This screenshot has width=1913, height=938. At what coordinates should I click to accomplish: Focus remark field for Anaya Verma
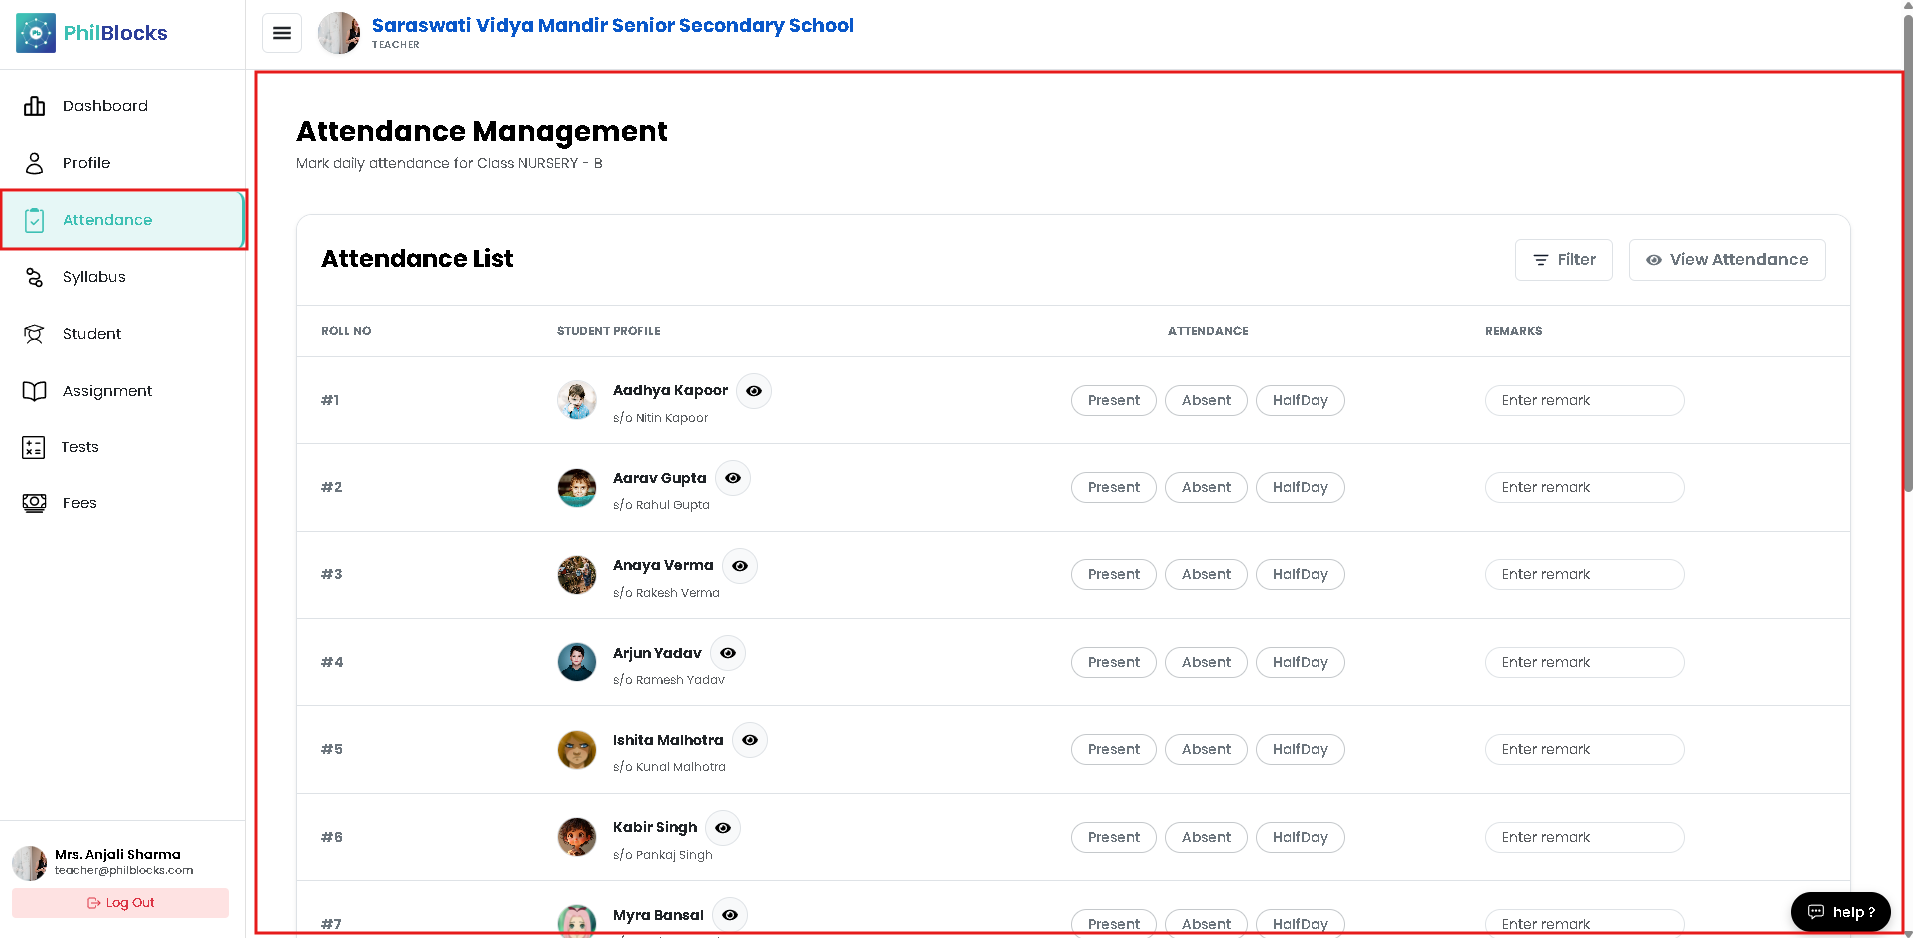click(1584, 574)
